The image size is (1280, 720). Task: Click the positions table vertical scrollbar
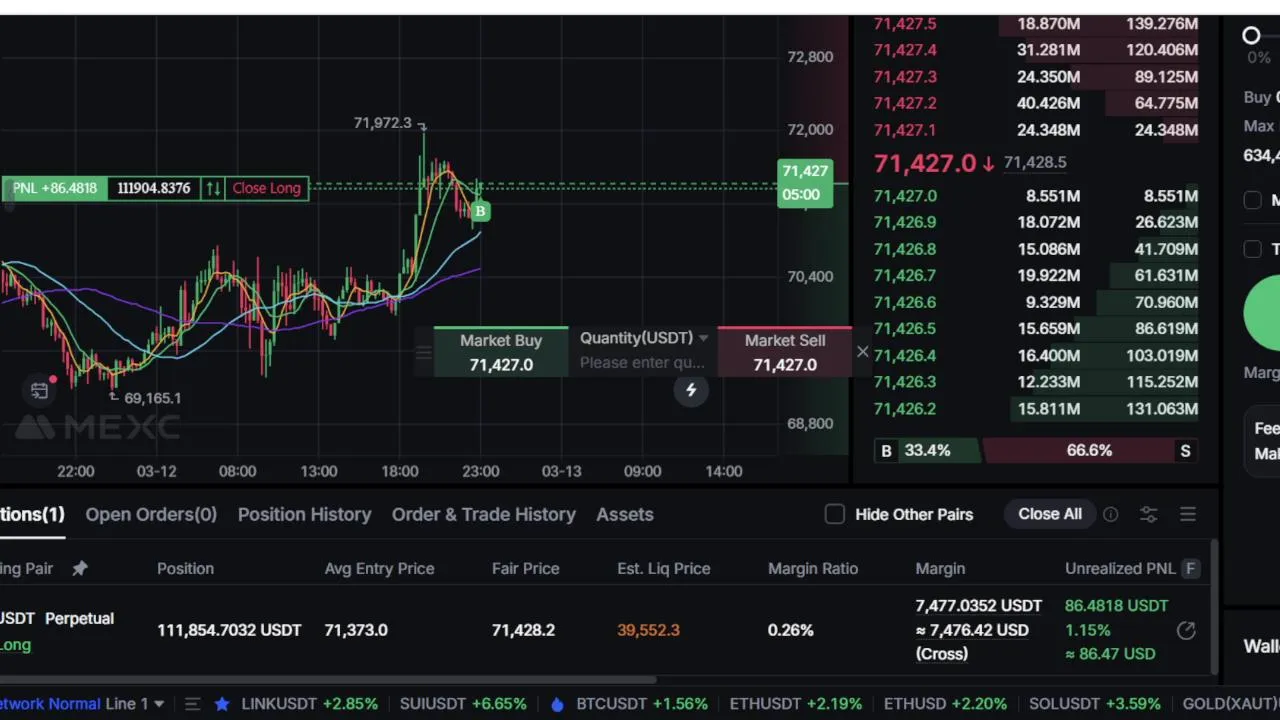(x=1215, y=605)
